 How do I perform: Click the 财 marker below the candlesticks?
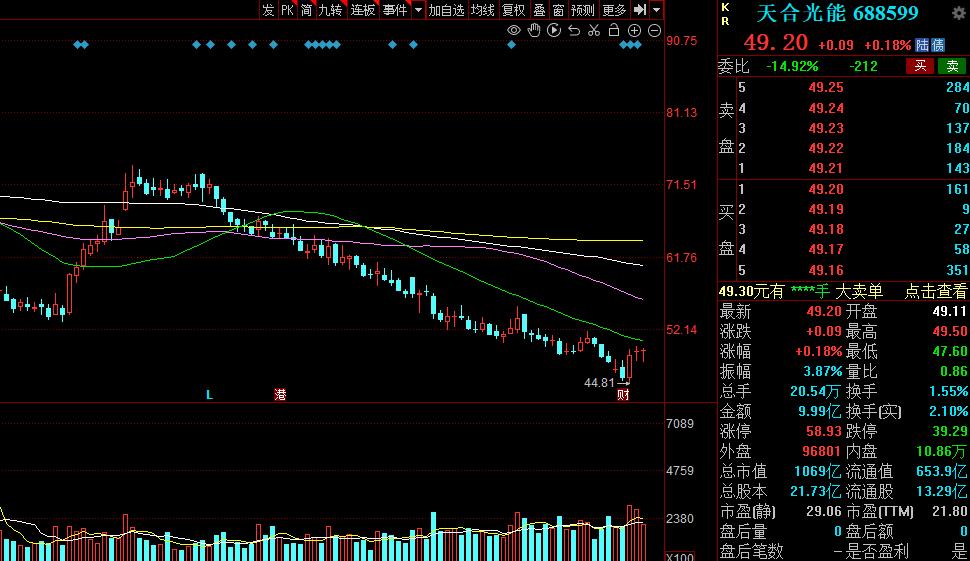(623, 395)
